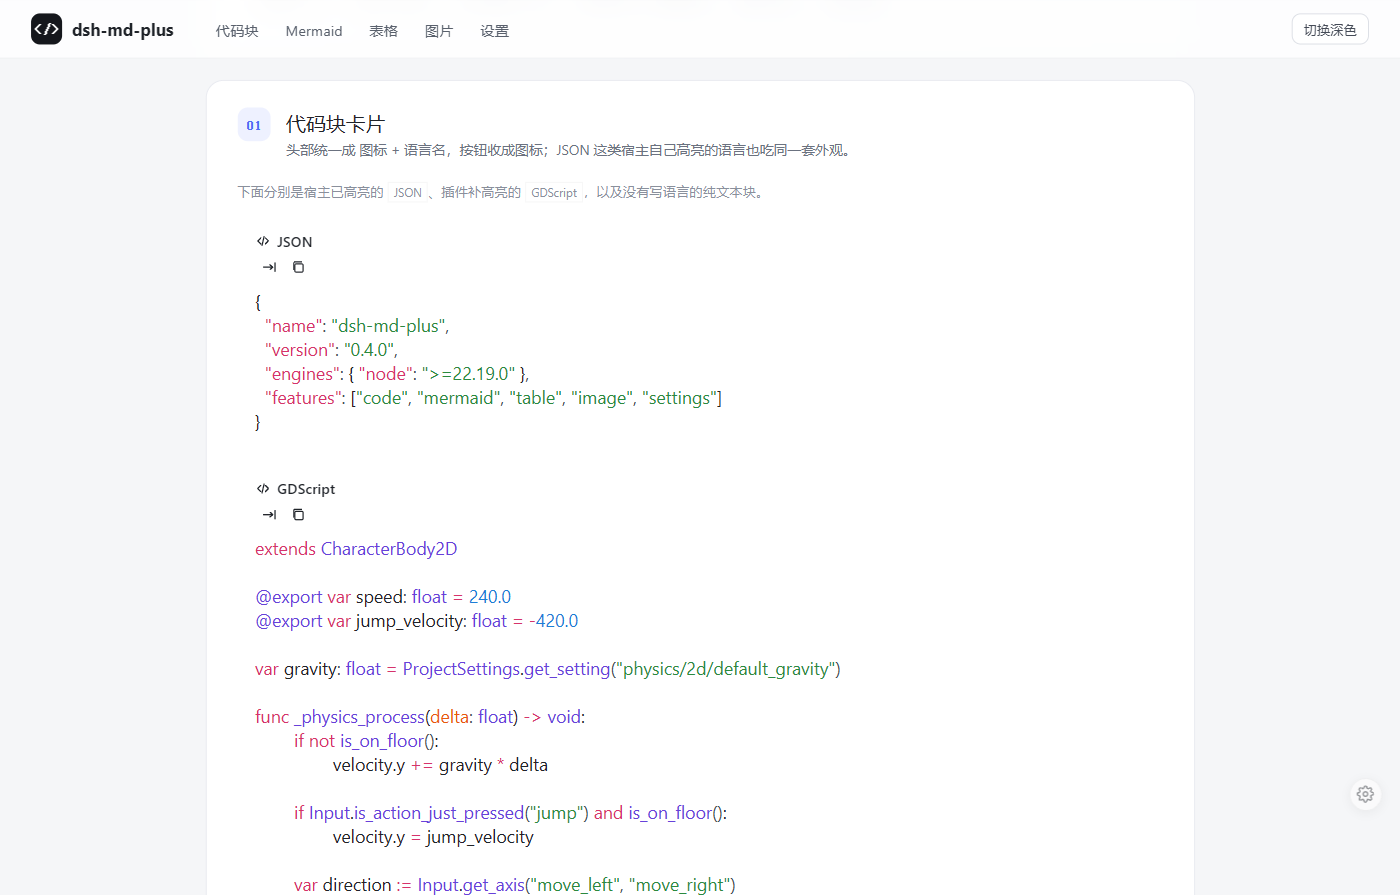Toggle line wrap on the JSON code block
The width and height of the screenshot is (1400, 895).
pyautogui.click(x=270, y=267)
